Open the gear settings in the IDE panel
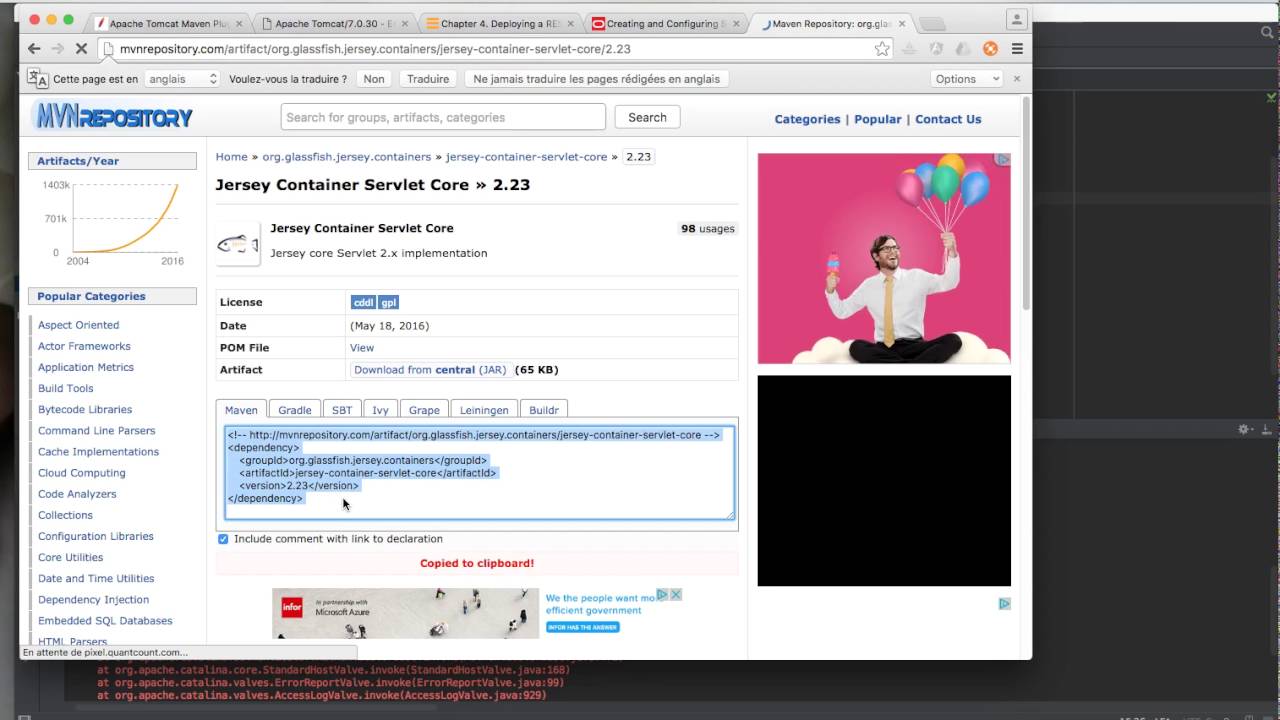The image size is (1280, 720). click(1244, 429)
